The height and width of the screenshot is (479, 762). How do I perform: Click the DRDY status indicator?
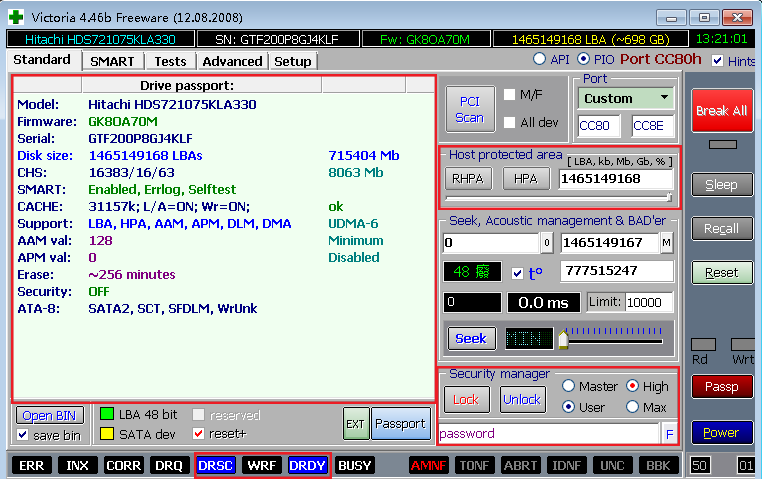(x=307, y=465)
